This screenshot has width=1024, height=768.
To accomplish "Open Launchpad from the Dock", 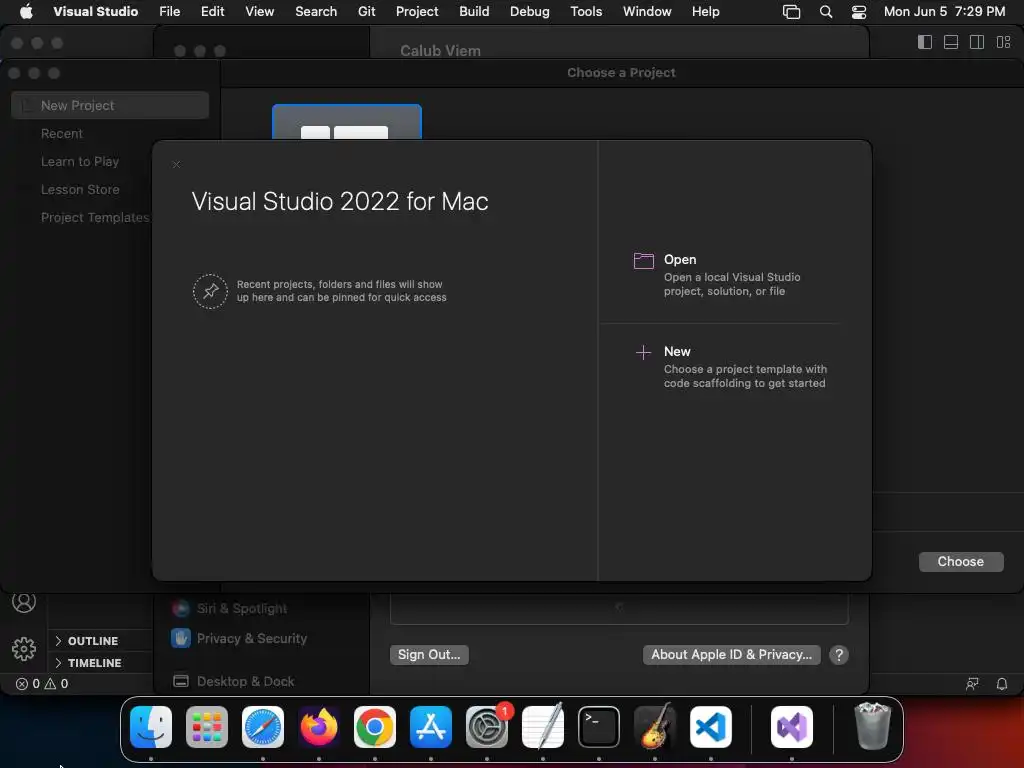I will (x=207, y=727).
